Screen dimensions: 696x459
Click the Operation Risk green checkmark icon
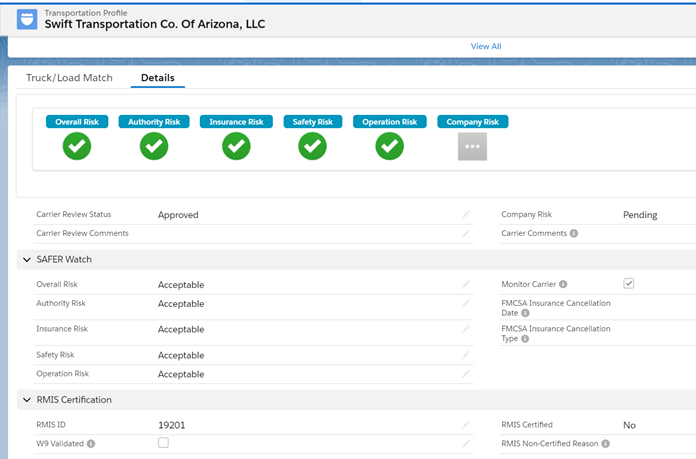pyautogui.click(x=389, y=146)
